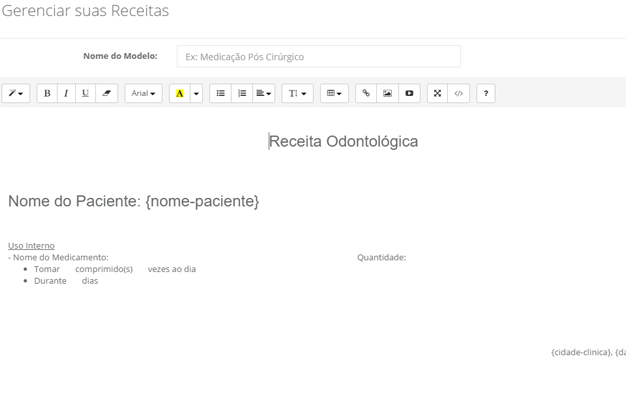Open the line height dropdown
Viewport: 626px width, 411px height.
click(298, 93)
